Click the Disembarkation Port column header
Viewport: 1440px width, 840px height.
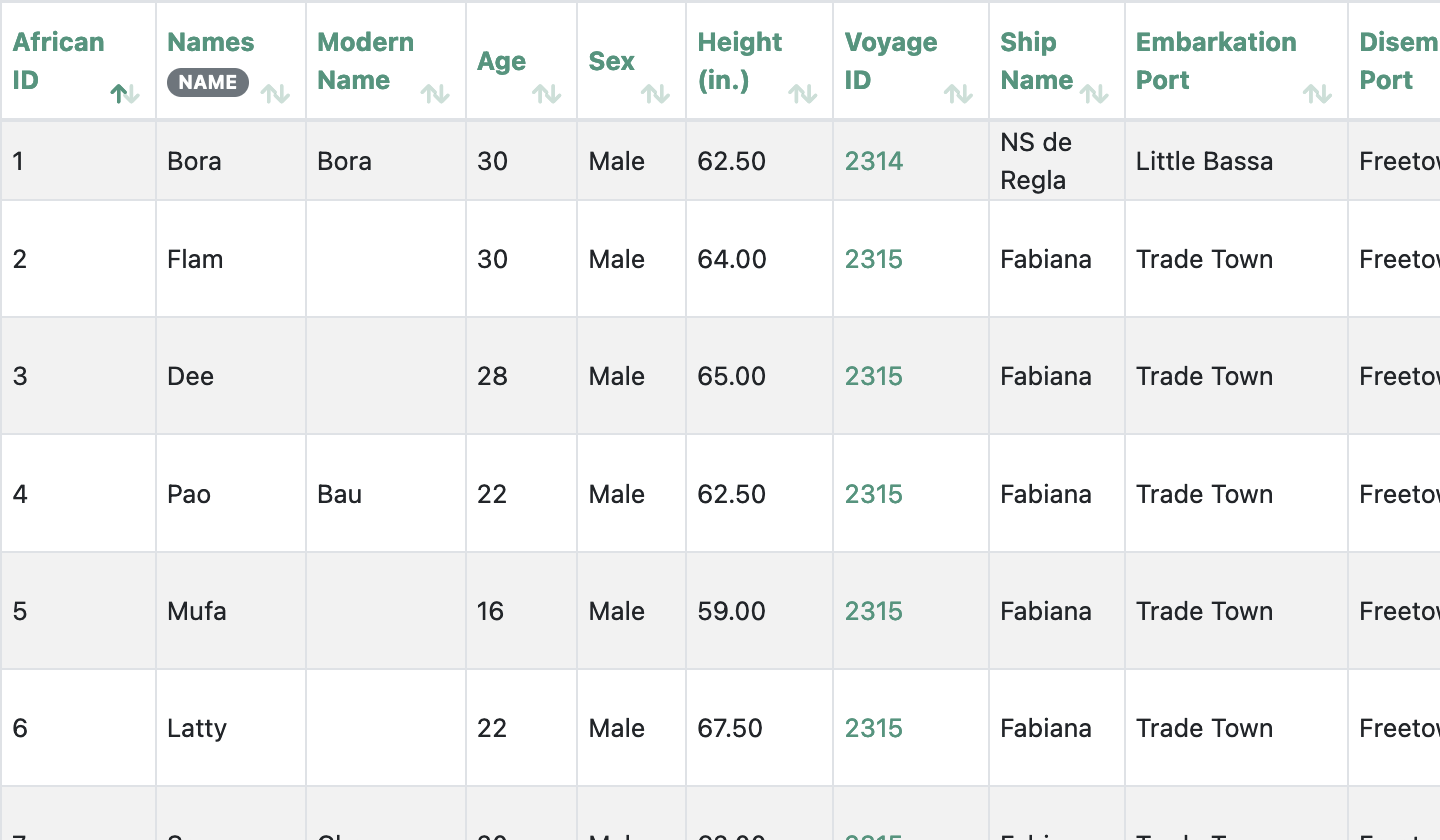click(x=1395, y=61)
